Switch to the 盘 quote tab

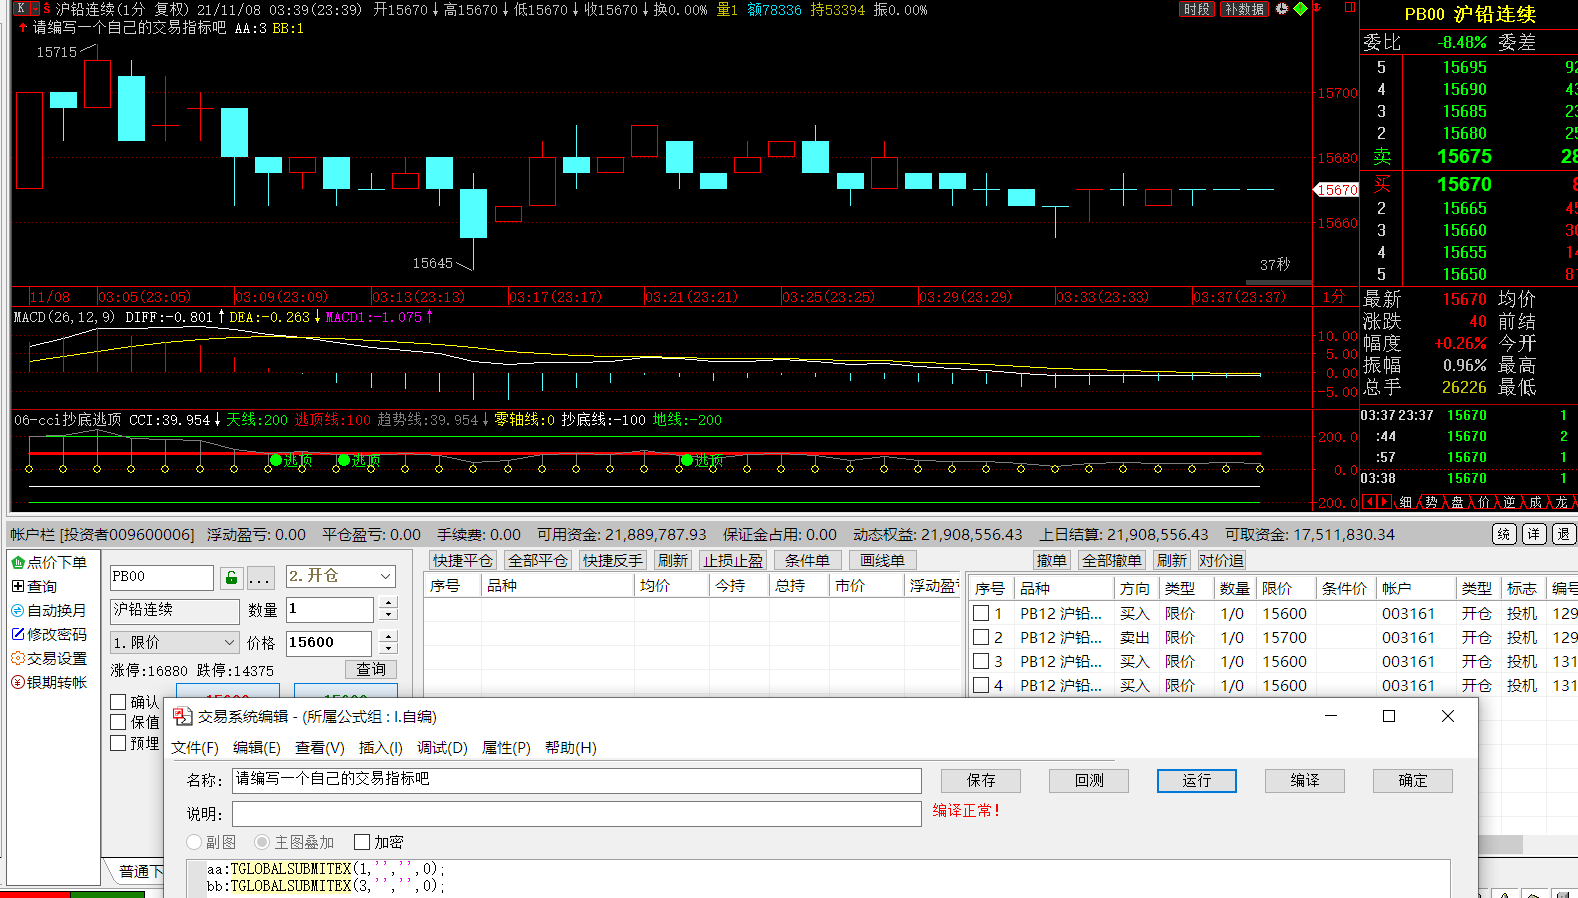pos(1458,502)
